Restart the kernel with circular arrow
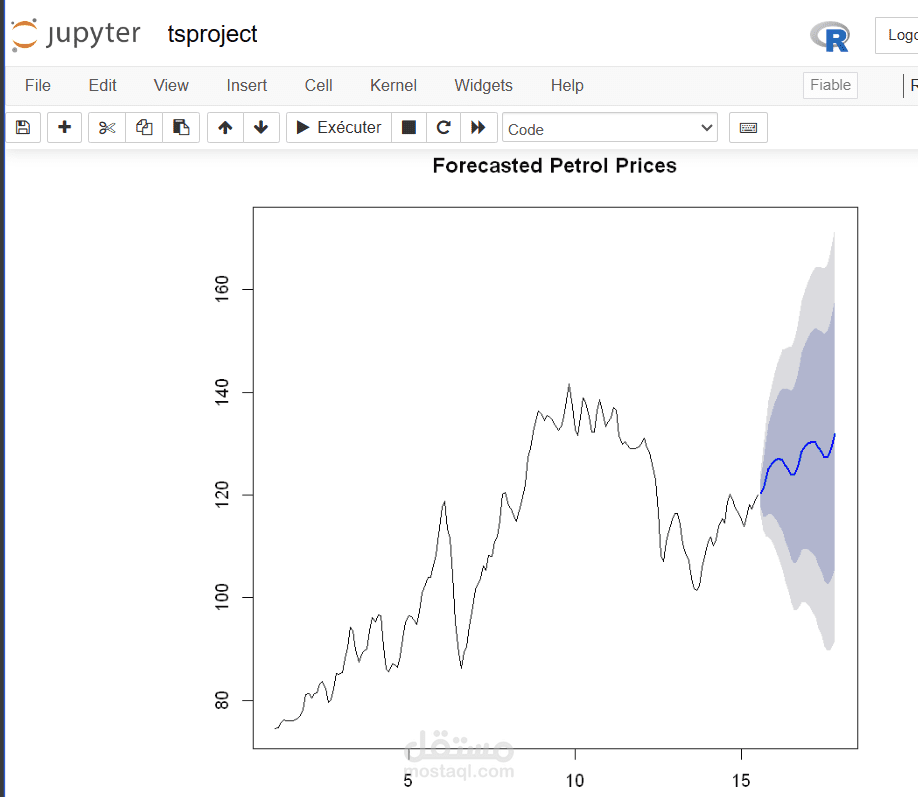 [x=443, y=128]
